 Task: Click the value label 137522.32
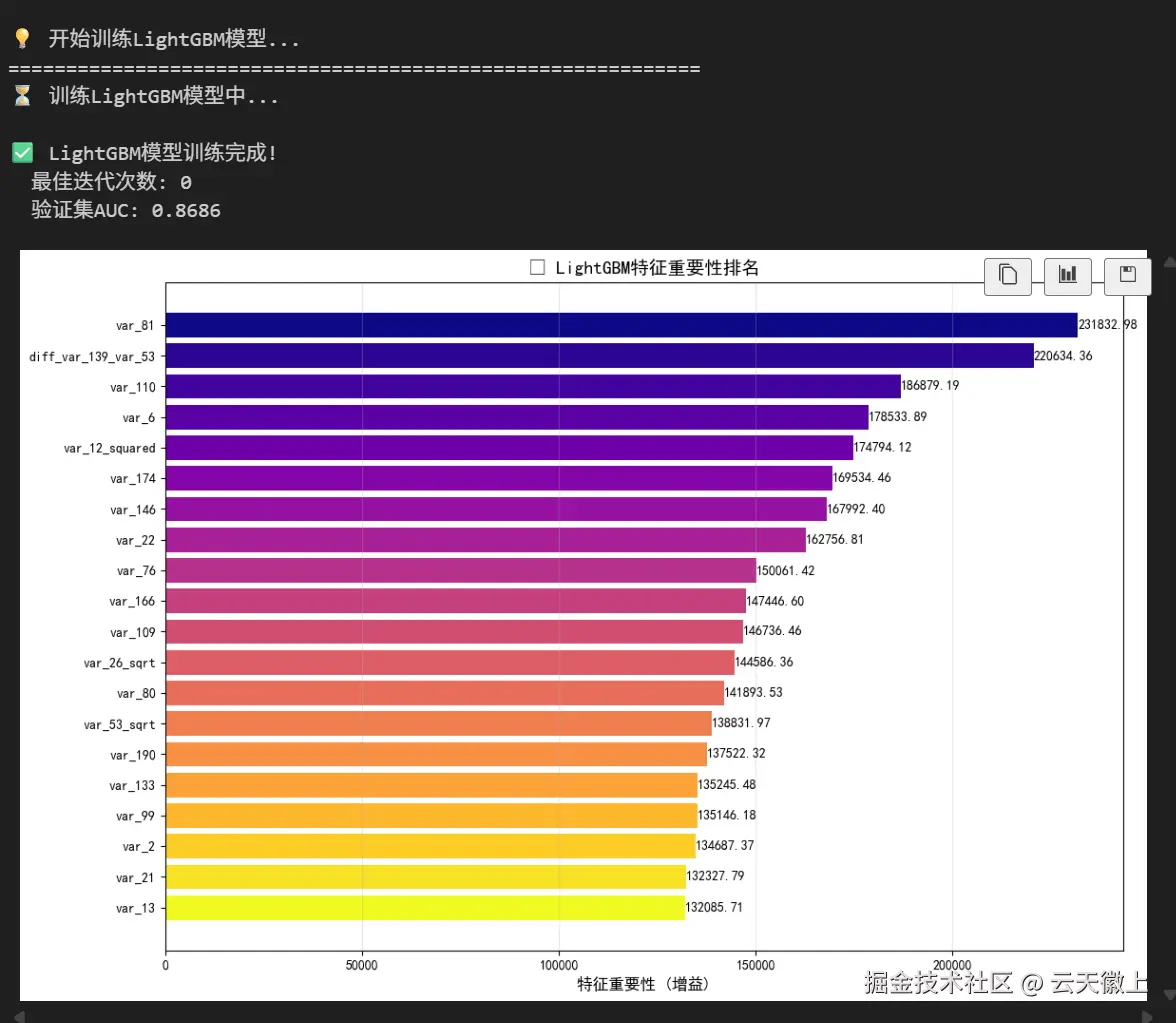736,753
